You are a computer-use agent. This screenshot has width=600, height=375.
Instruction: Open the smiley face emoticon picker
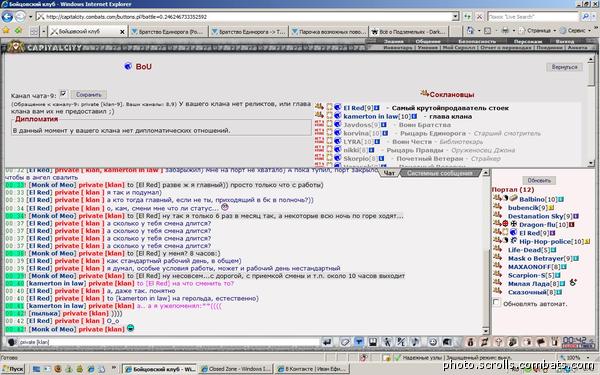tap(433, 342)
